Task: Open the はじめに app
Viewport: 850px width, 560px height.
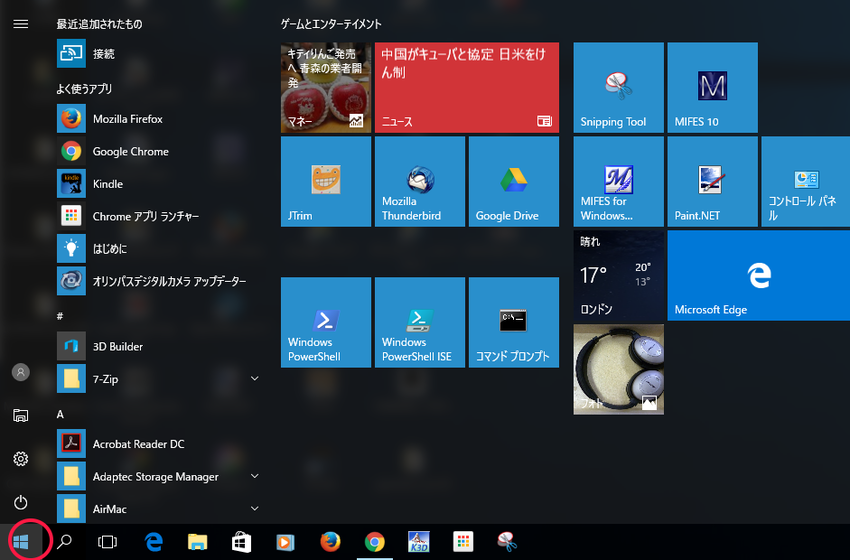Action: pyautogui.click(x=157, y=249)
